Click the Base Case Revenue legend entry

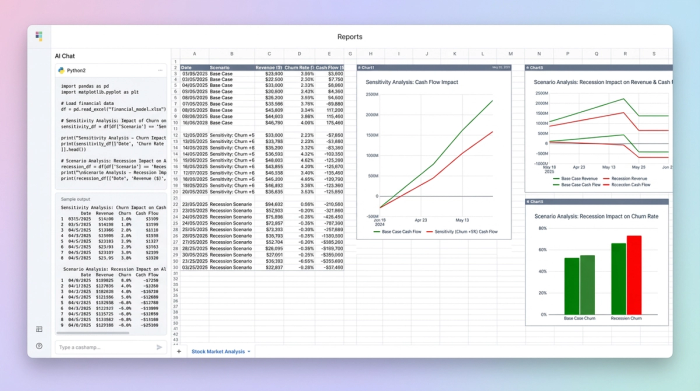pos(575,179)
